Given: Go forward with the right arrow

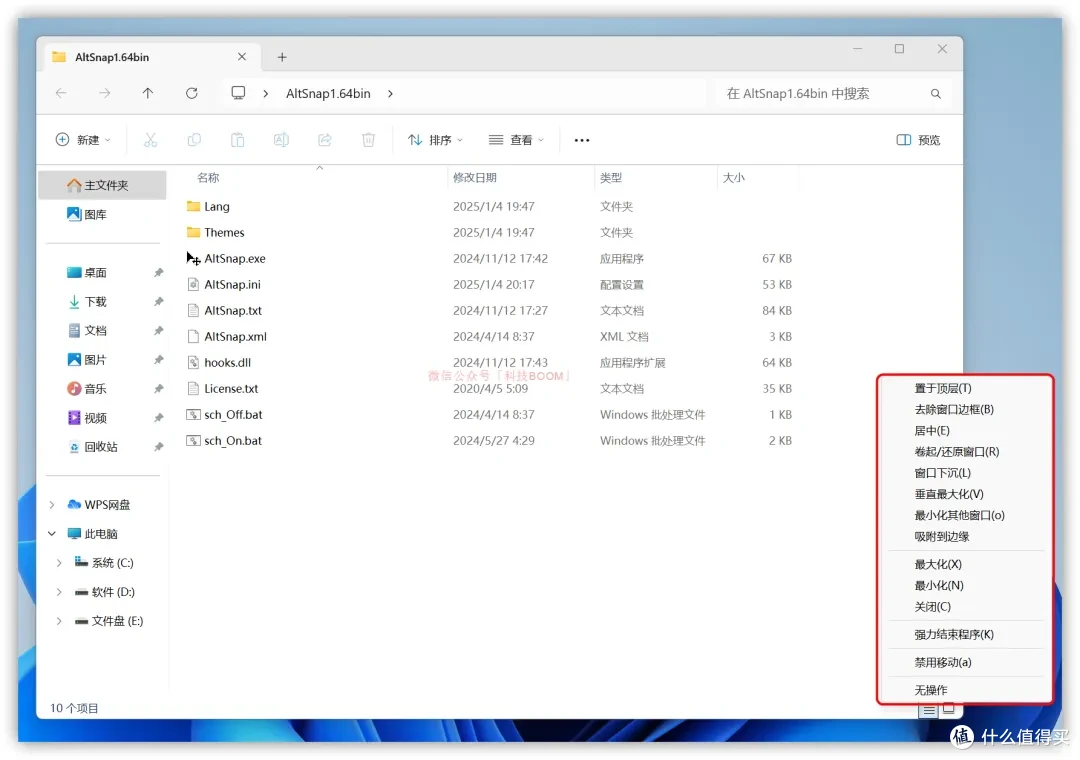Looking at the screenshot, I should (x=105, y=93).
